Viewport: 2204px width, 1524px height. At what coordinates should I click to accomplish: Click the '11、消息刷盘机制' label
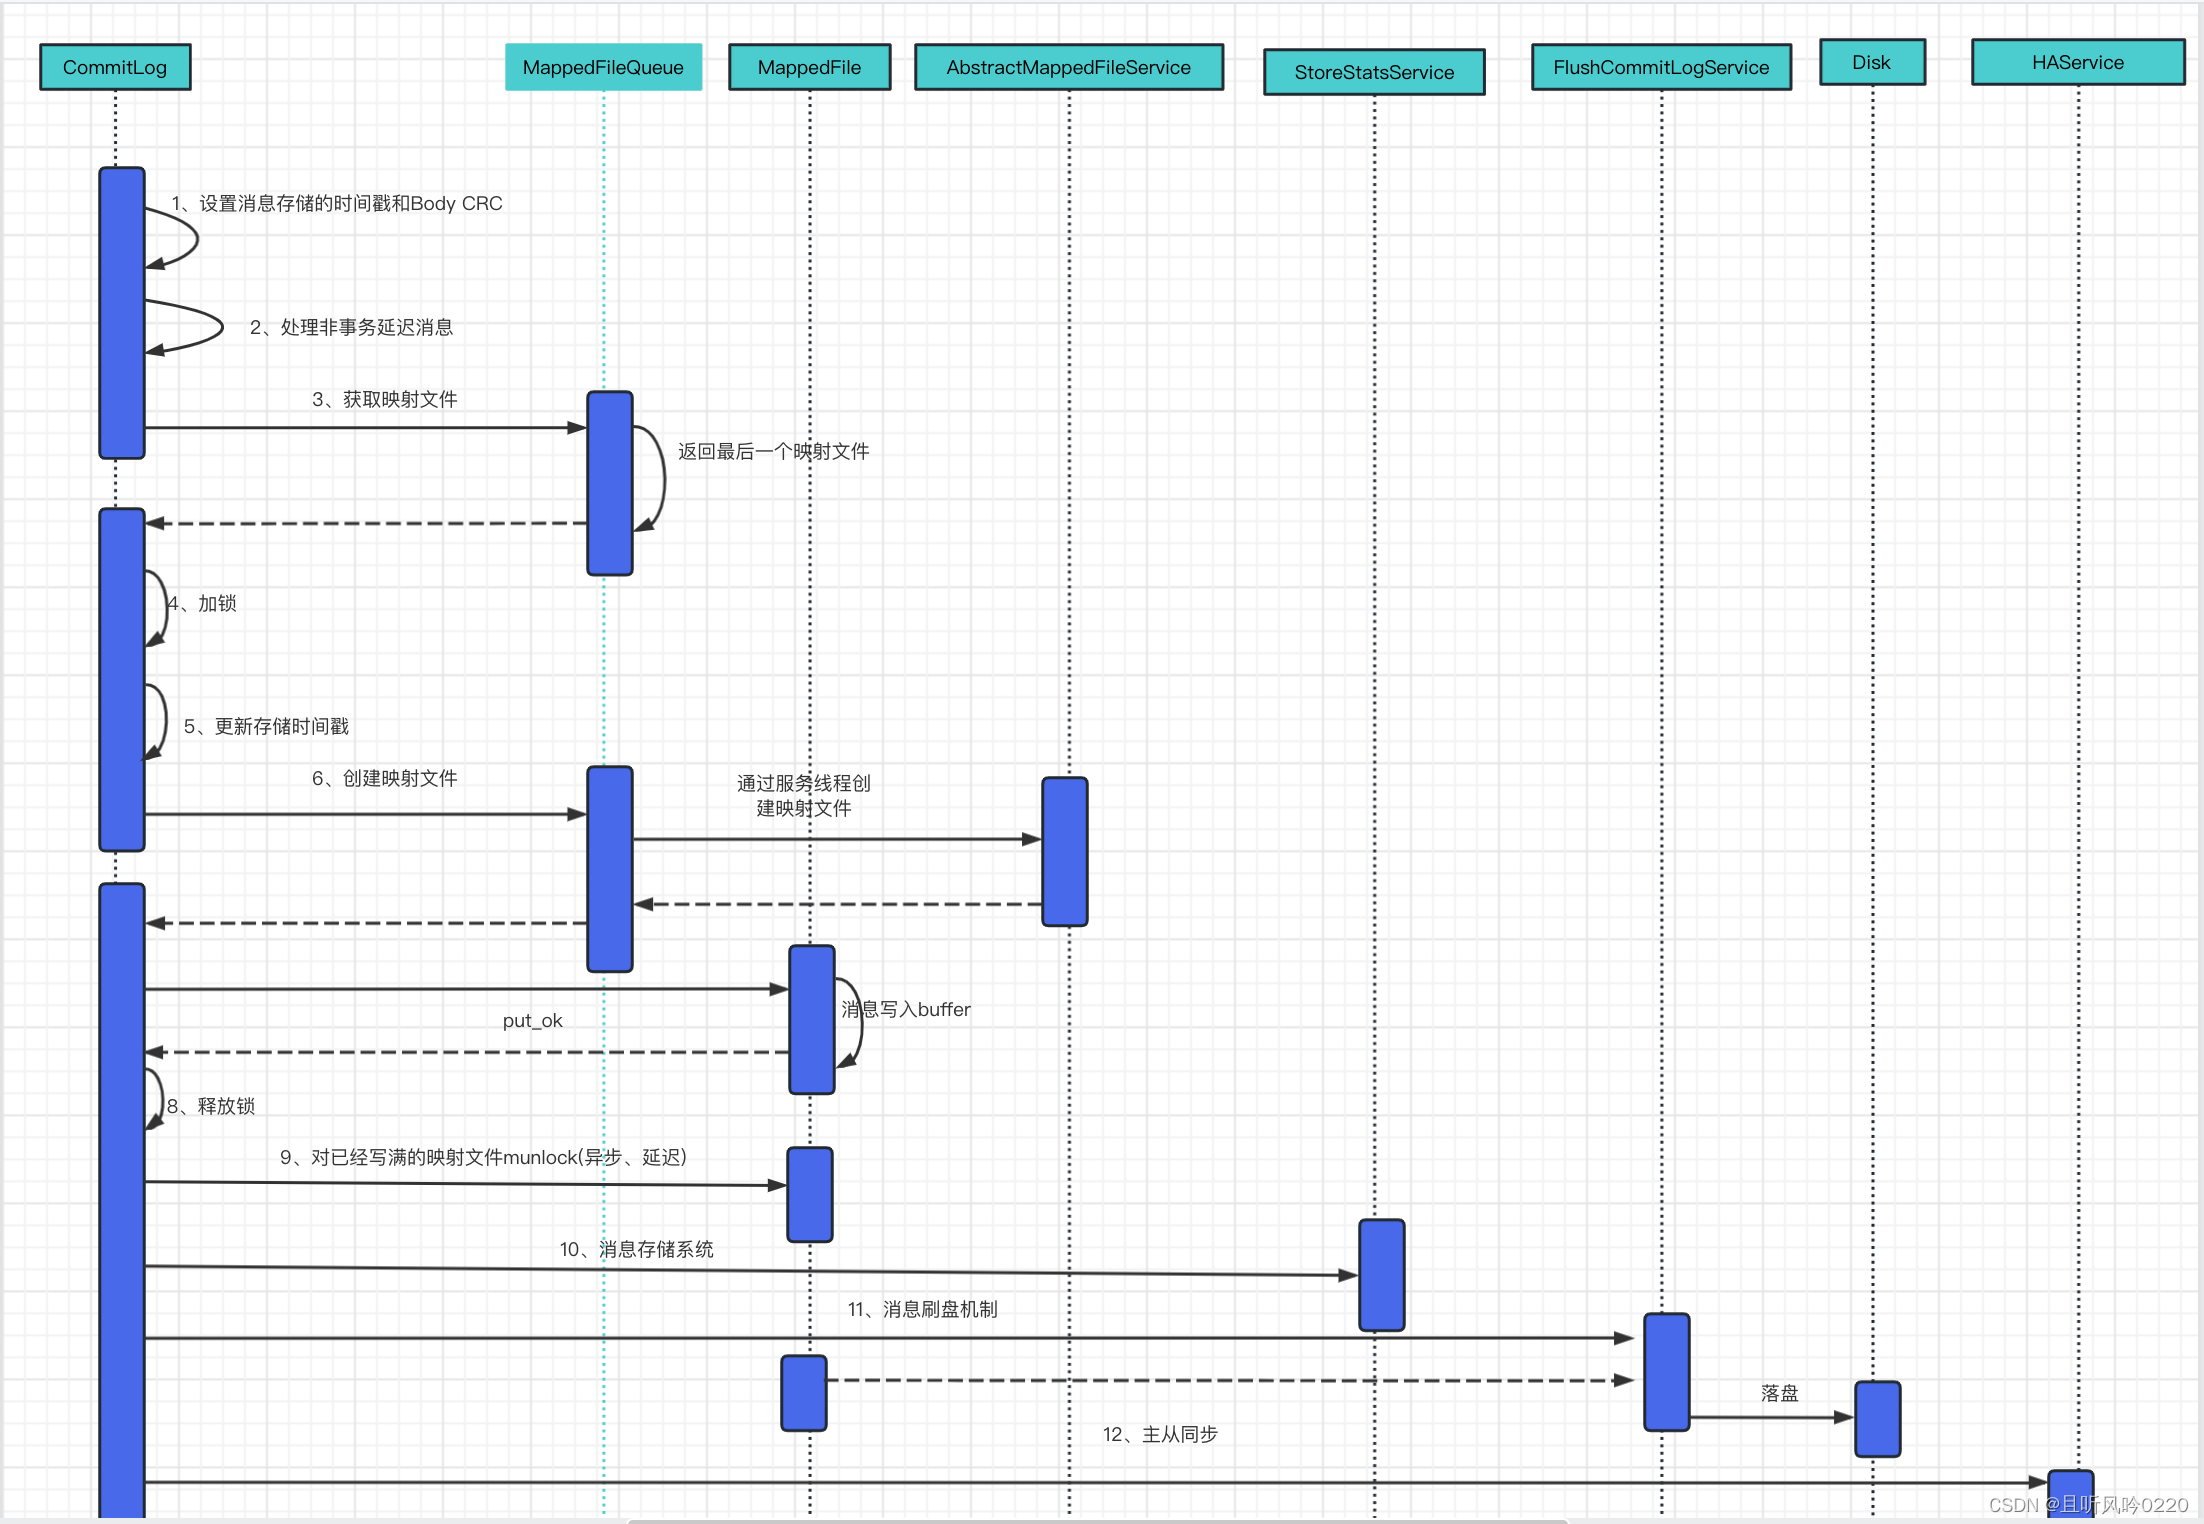pyautogui.click(x=923, y=1309)
